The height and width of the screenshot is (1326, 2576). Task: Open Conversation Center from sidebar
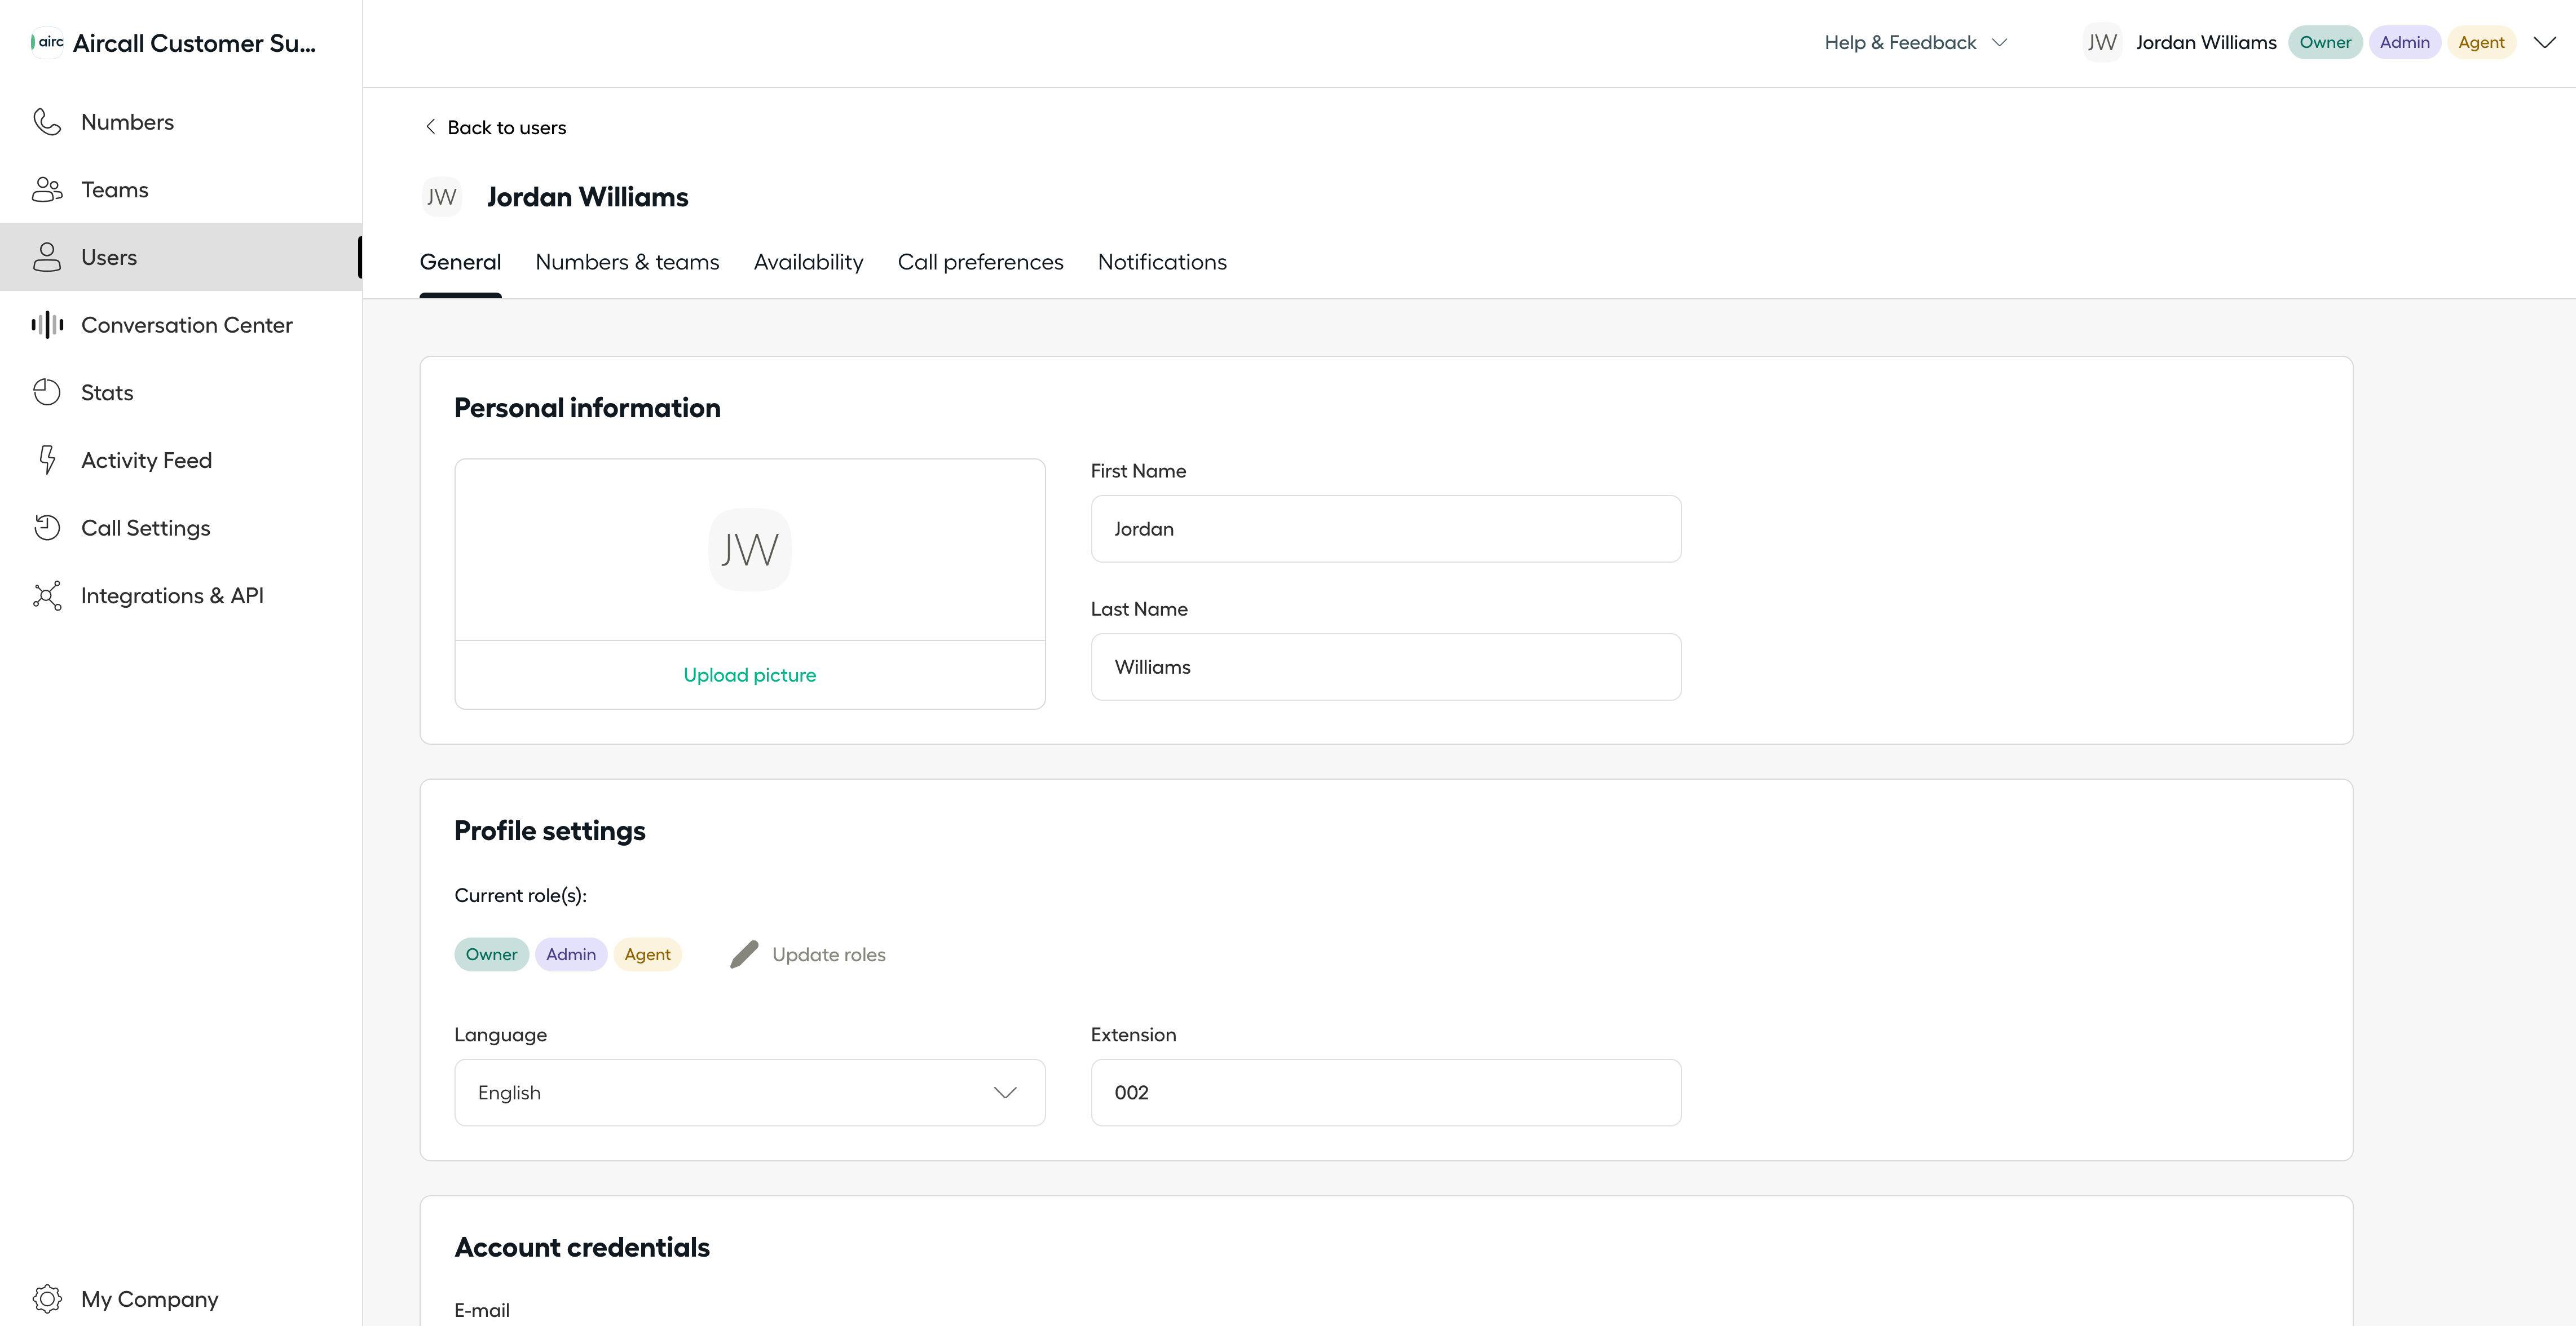point(181,325)
